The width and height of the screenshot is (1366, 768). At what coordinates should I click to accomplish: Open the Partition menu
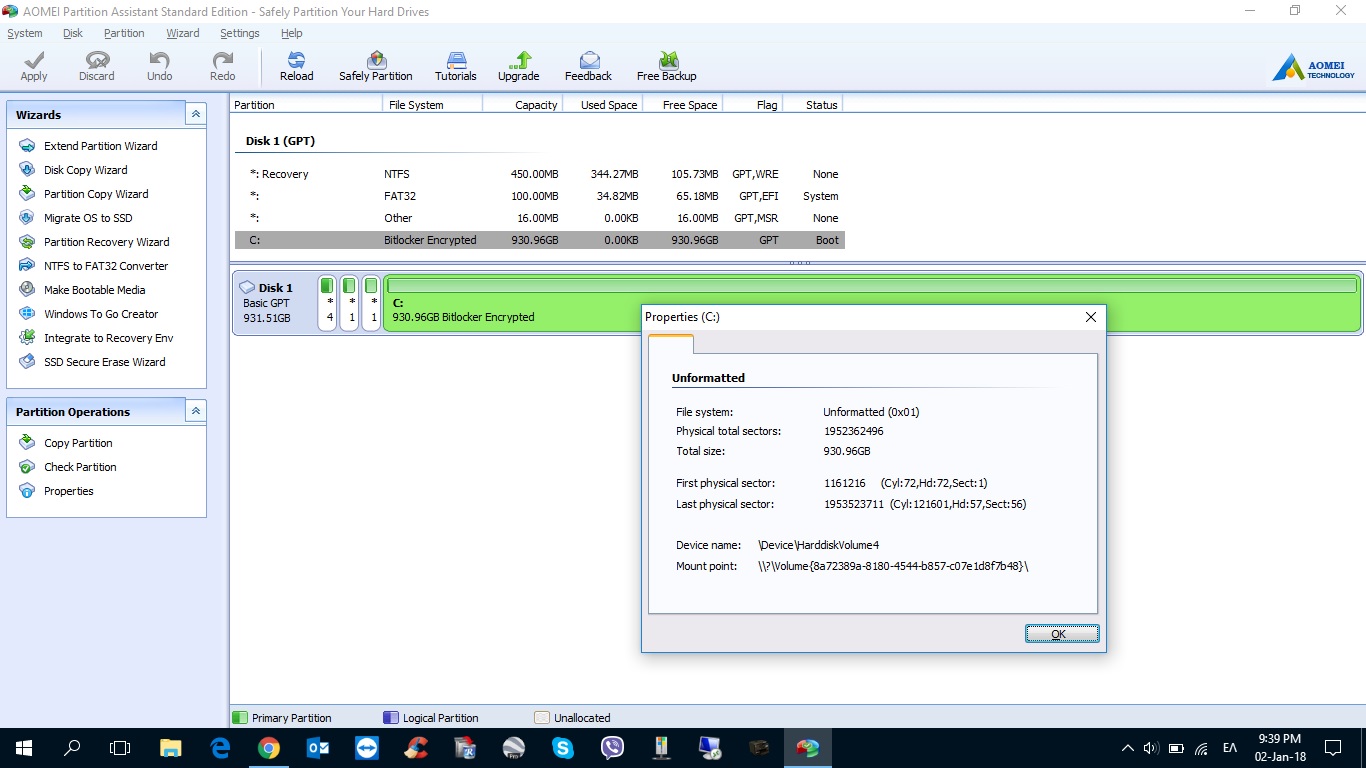click(124, 33)
